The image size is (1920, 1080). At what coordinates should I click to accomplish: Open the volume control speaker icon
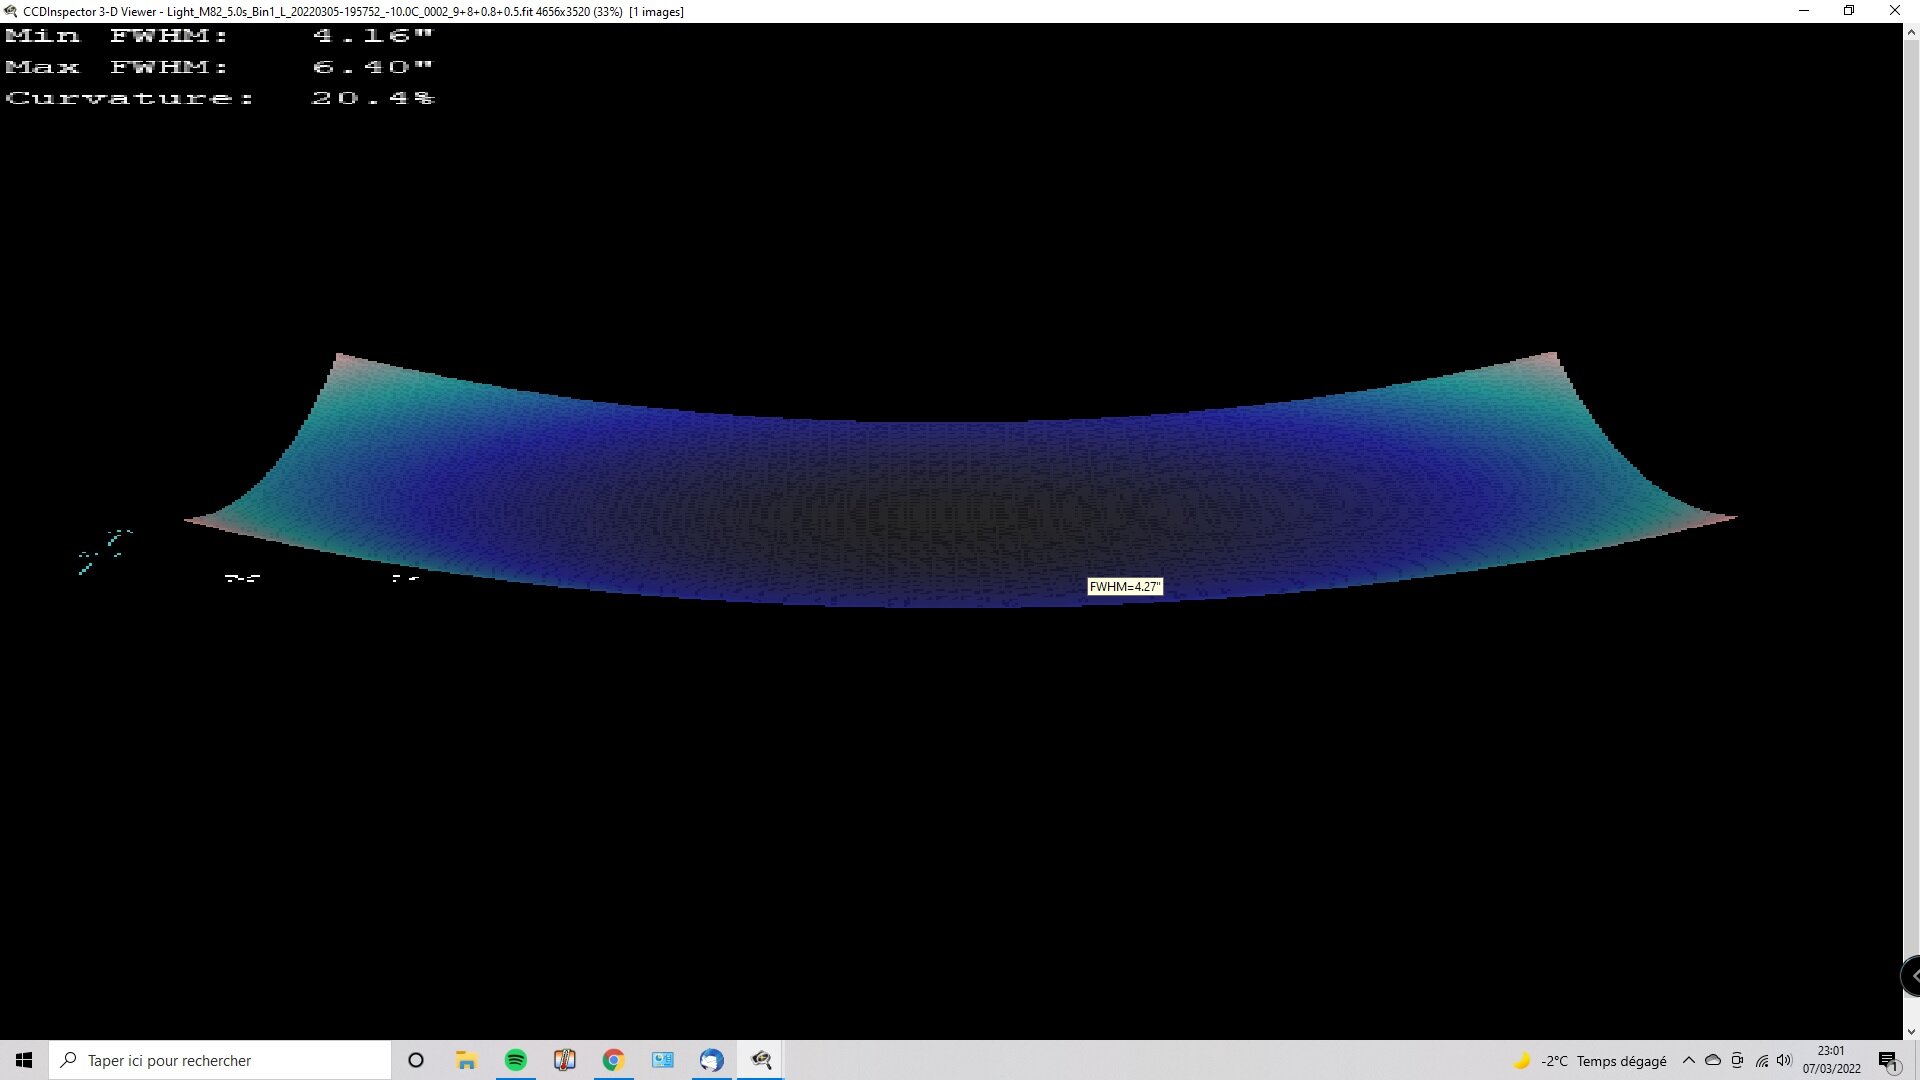point(1784,1060)
